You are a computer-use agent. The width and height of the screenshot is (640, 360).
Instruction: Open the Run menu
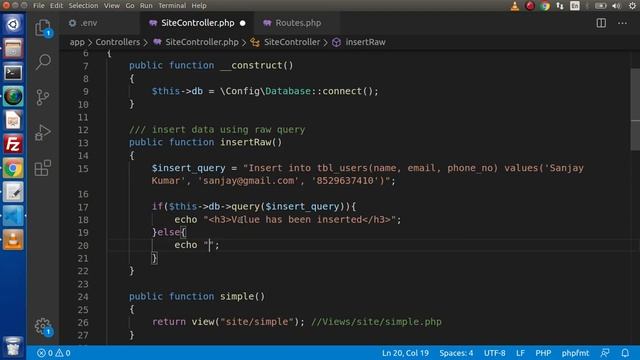[x=146, y=6]
